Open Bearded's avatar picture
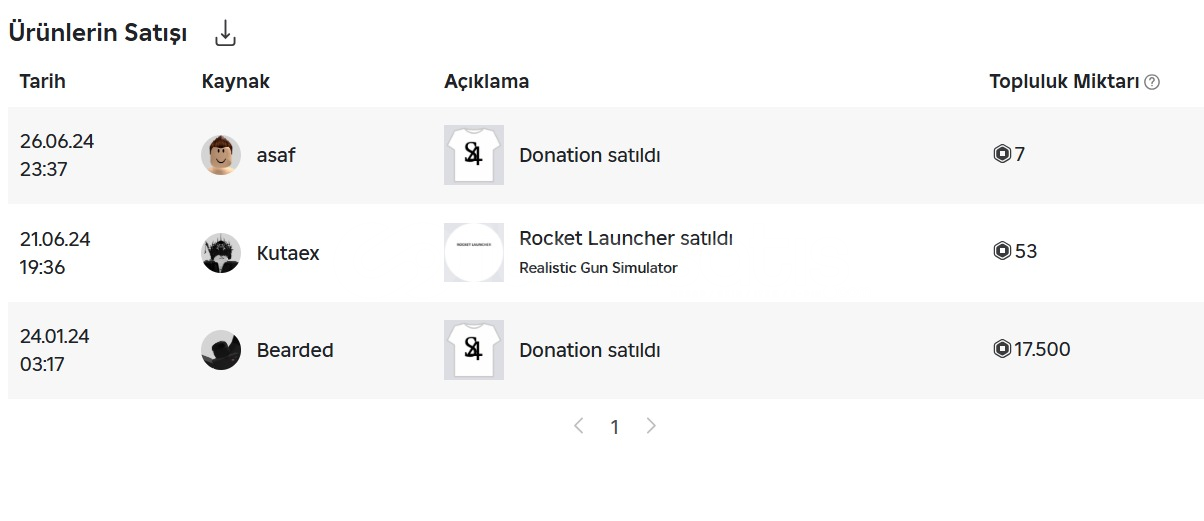The image size is (1204, 521). (221, 350)
